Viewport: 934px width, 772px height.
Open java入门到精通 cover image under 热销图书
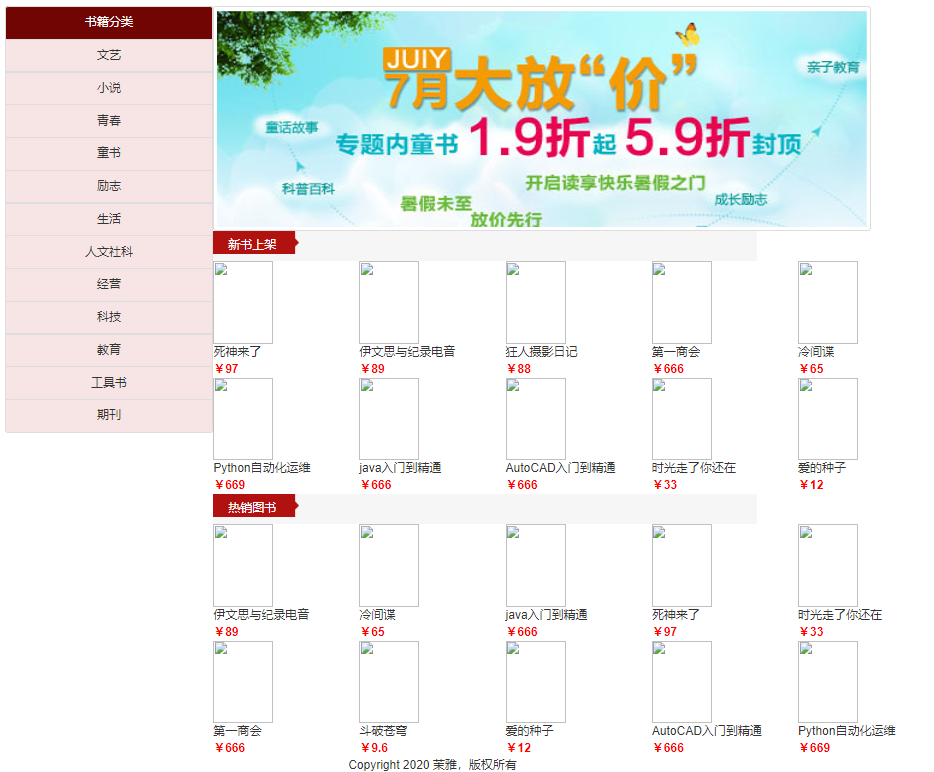point(536,565)
